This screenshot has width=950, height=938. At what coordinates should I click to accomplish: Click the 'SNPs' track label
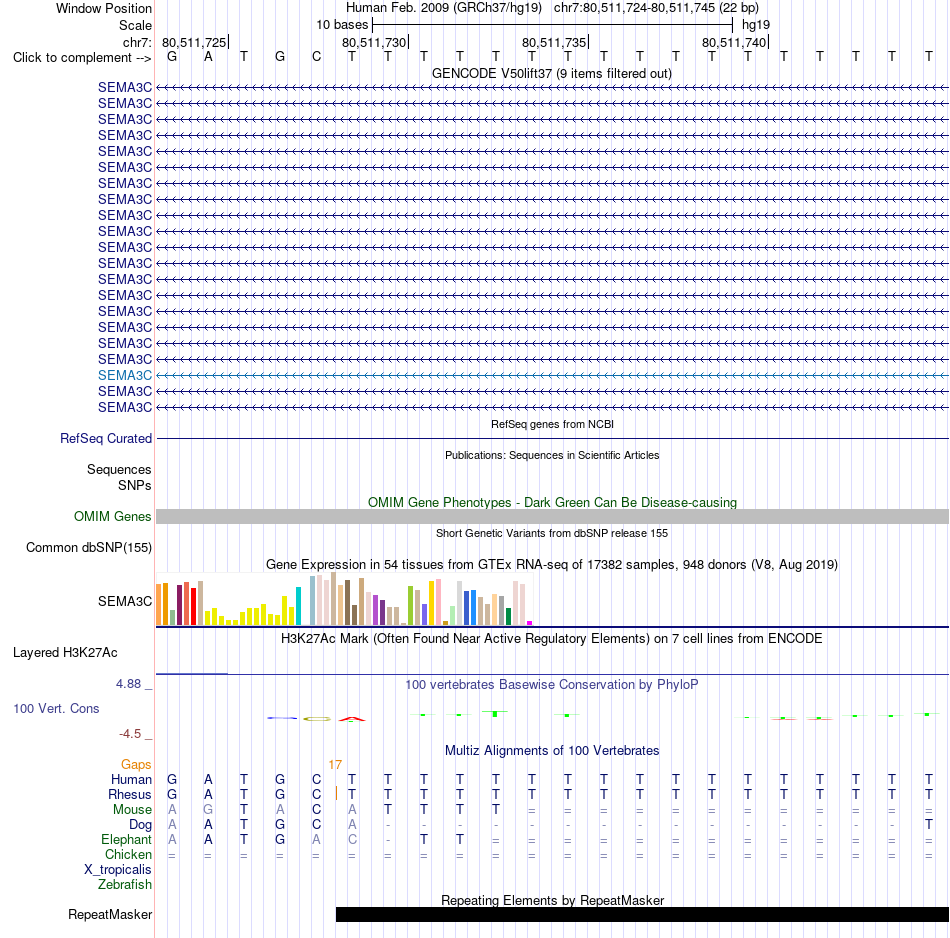click(135, 485)
